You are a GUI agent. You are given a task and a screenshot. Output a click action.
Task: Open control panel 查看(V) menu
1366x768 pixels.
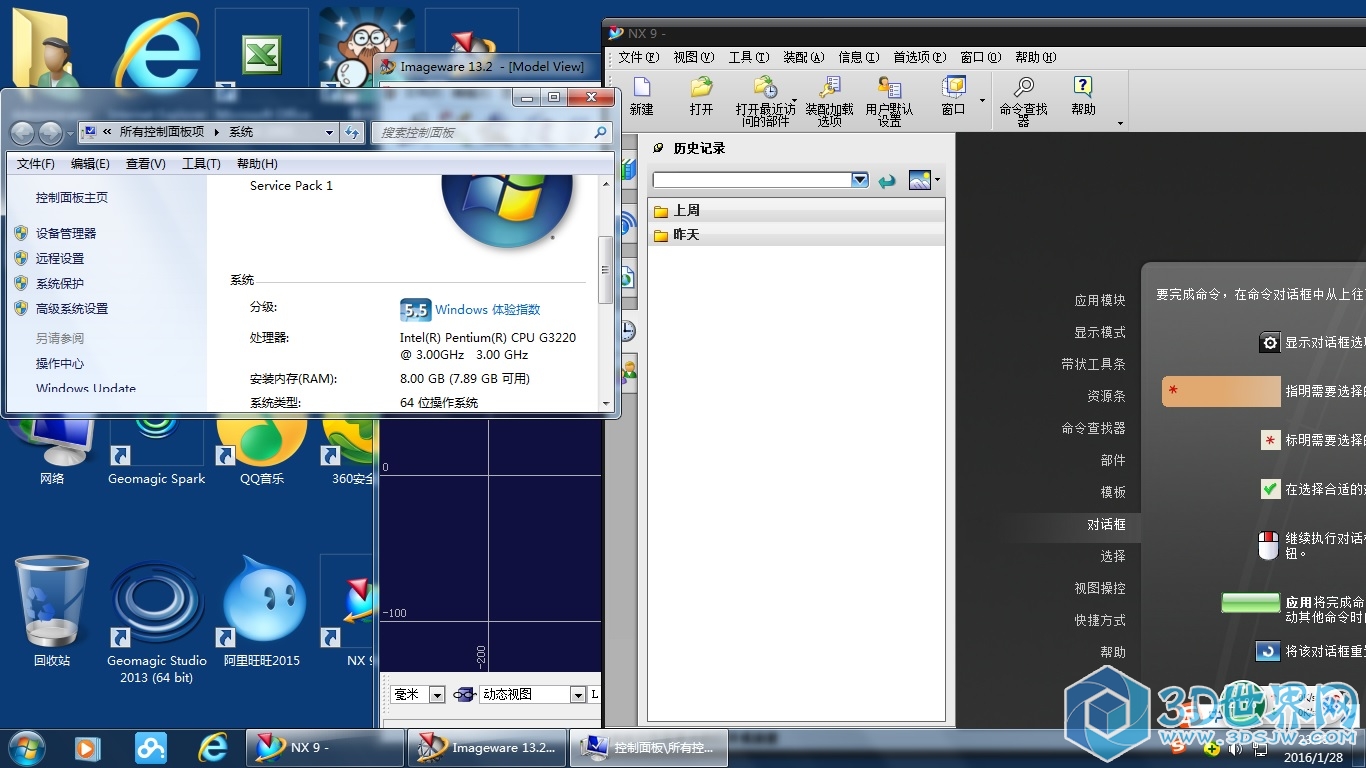146,164
